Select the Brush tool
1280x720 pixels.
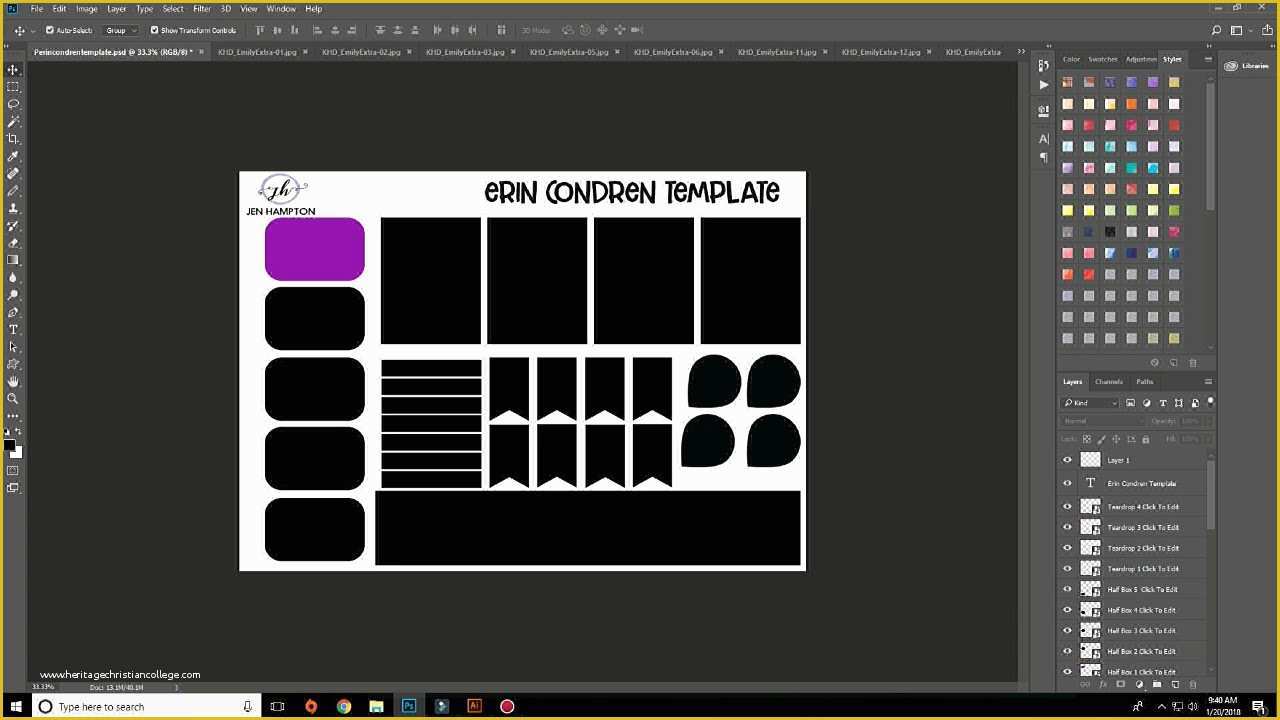click(x=13, y=191)
